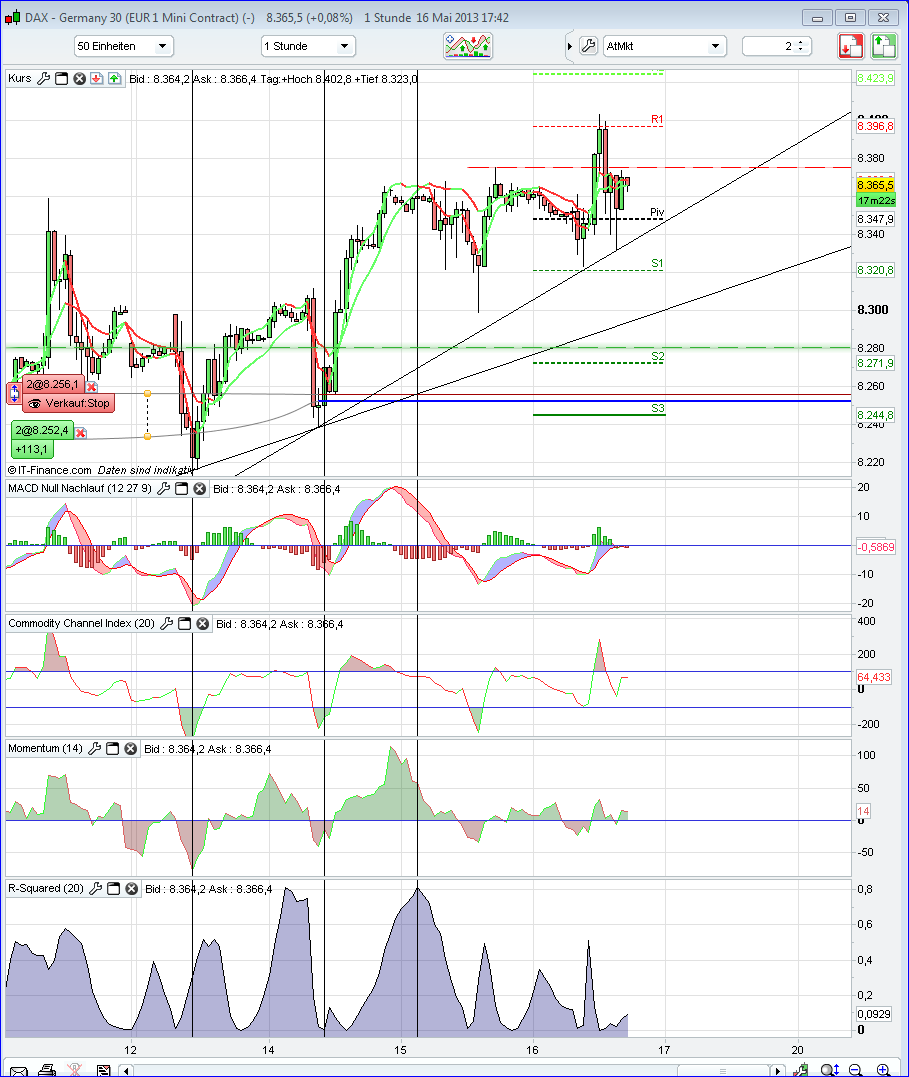Image resolution: width=909 pixels, height=1077 pixels.
Task: Maximize the R-Squared indicator panel
Action: coord(113,888)
